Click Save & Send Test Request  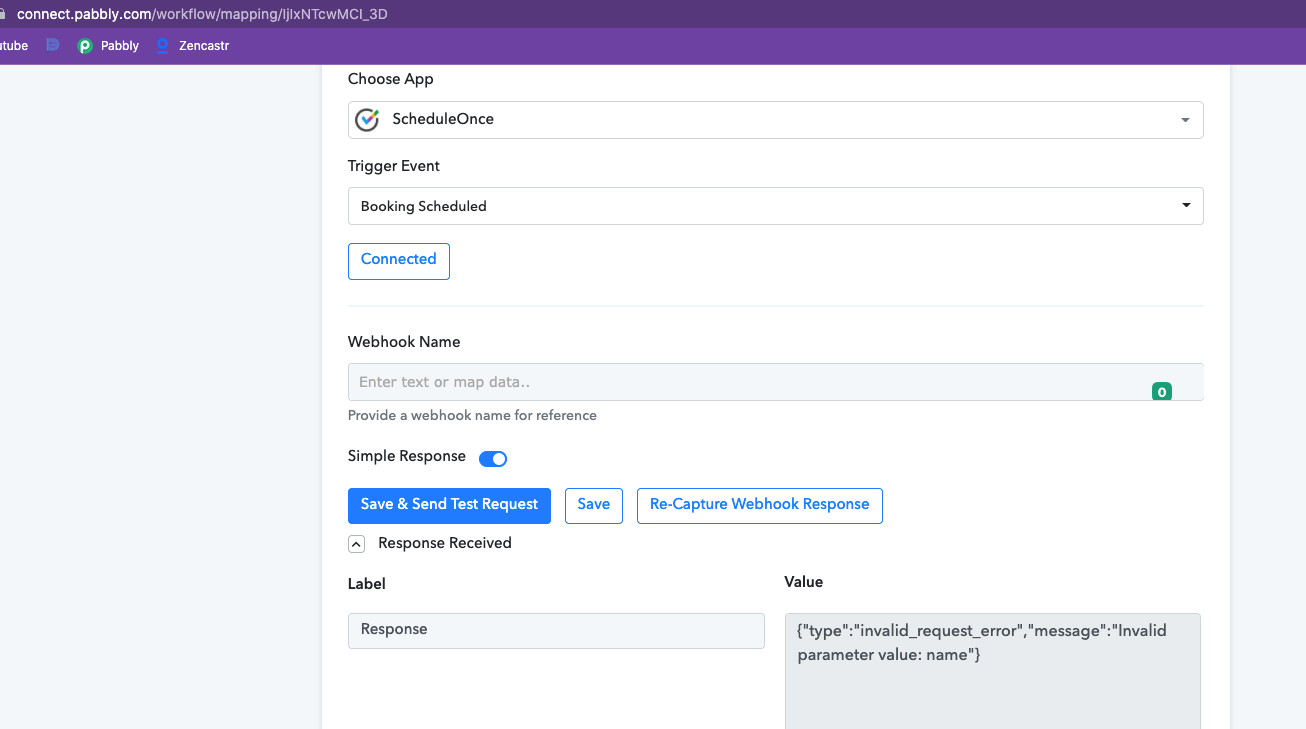pyautogui.click(x=449, y=505)
